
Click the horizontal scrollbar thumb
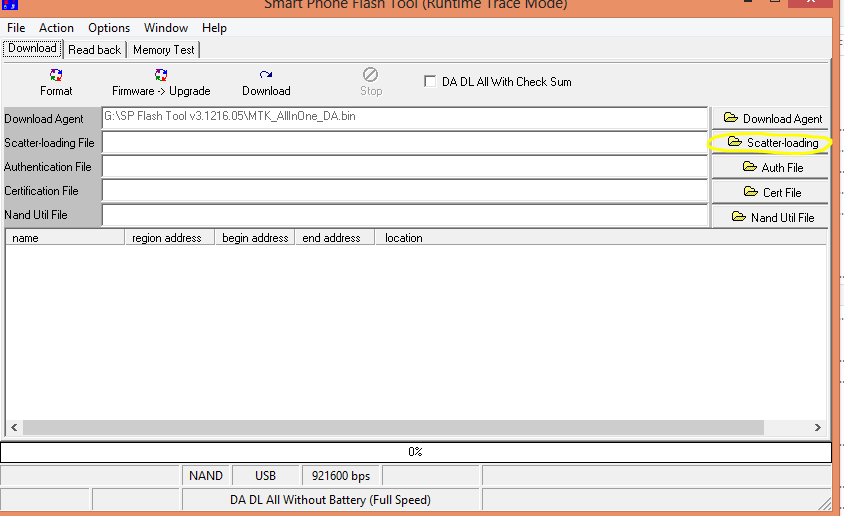[x=393, y=427]
